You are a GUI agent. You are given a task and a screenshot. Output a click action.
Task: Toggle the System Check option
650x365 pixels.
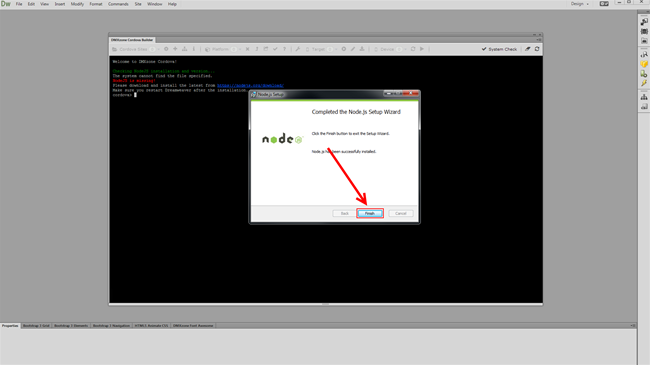pos(499,49)
